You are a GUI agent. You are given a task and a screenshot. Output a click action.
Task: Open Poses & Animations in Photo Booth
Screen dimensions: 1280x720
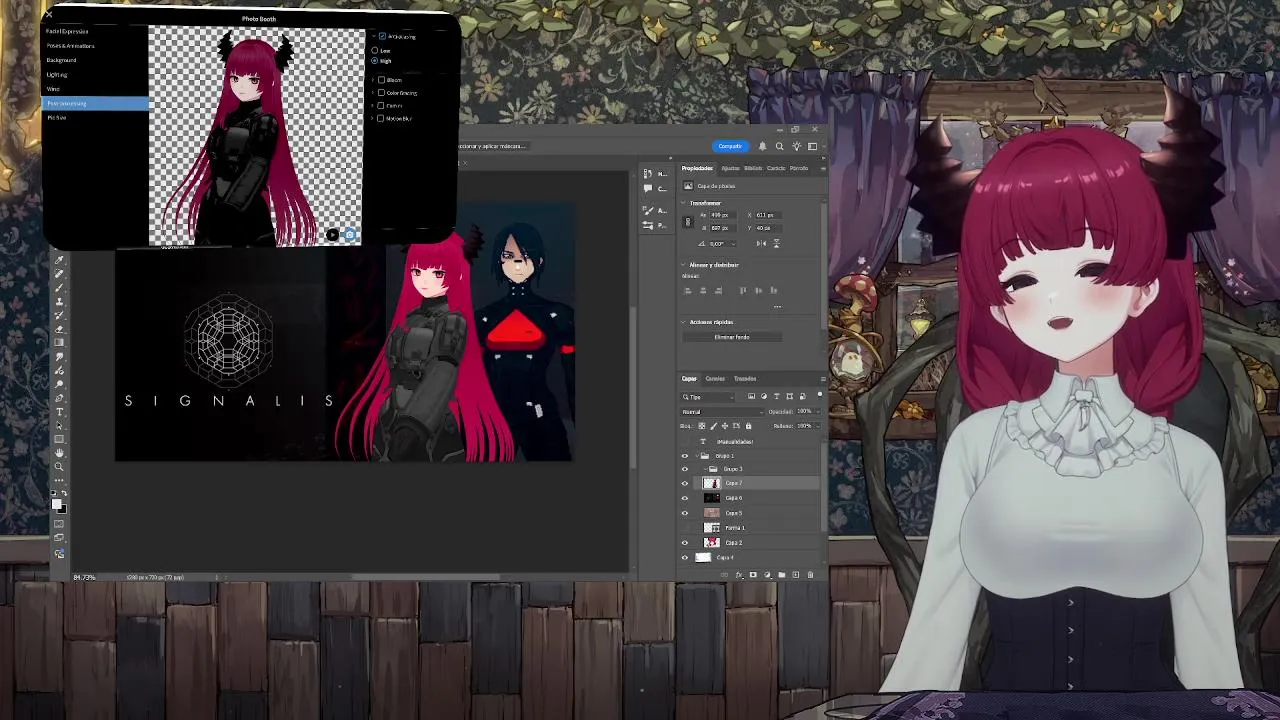[x=70, y=46]
